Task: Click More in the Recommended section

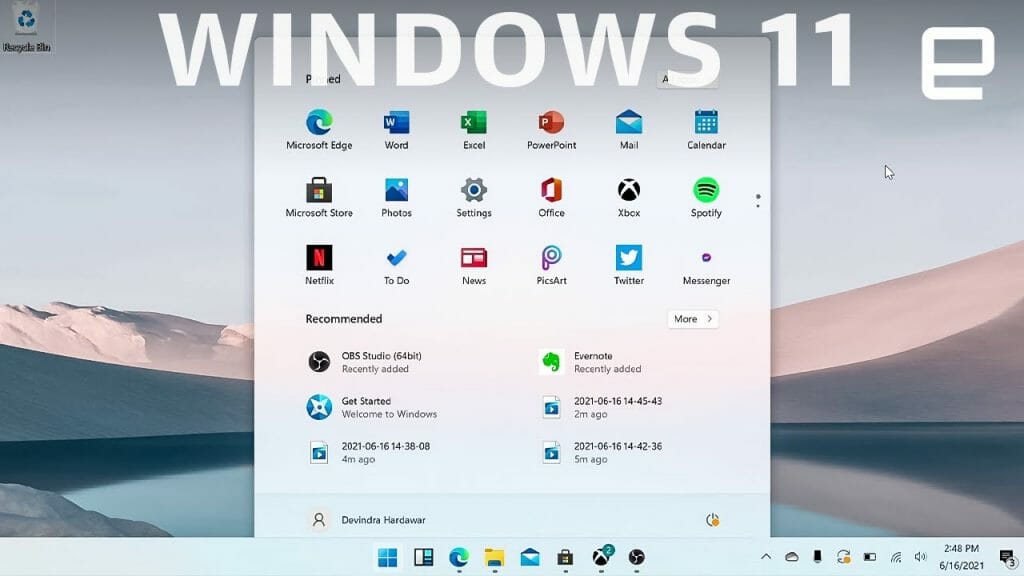Action: point(693,319)
